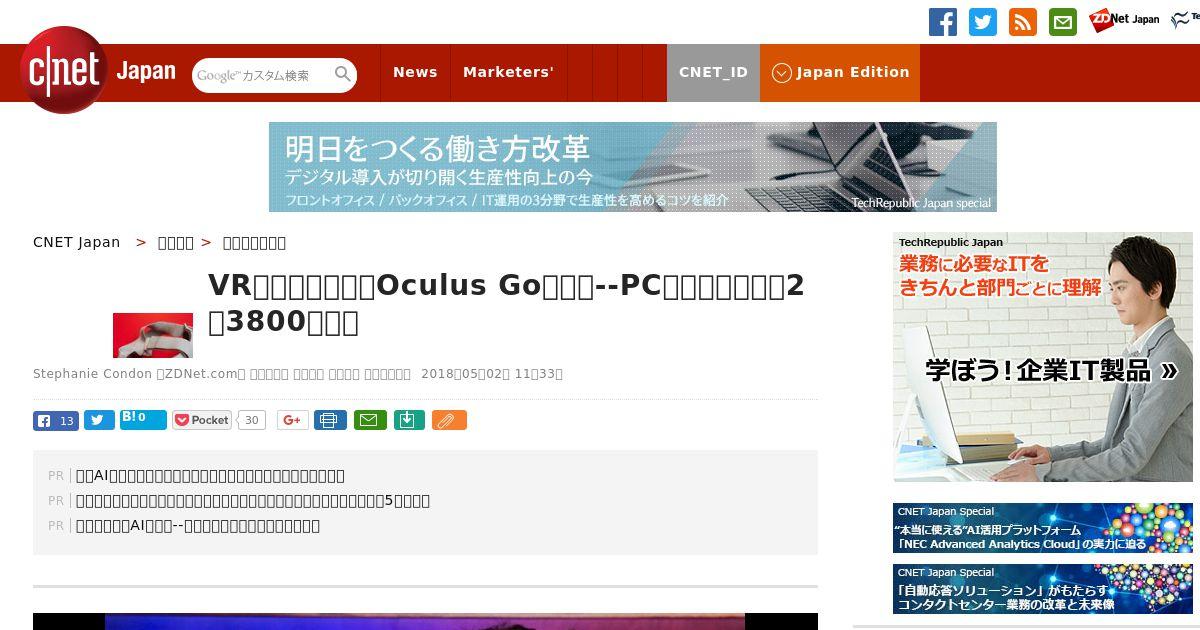
Task: Open the Facebook icon in the top bar
Action: tap(943, 22)
